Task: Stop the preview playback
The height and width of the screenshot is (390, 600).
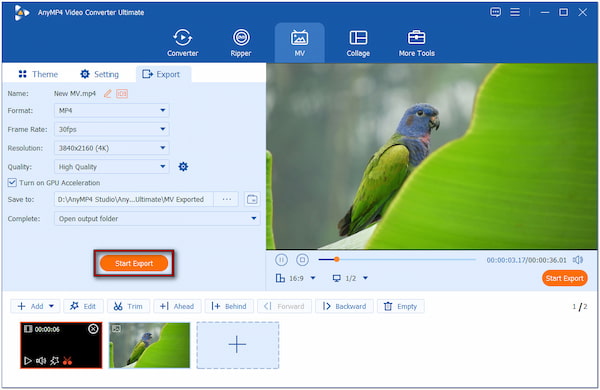Action: (302, 260)
